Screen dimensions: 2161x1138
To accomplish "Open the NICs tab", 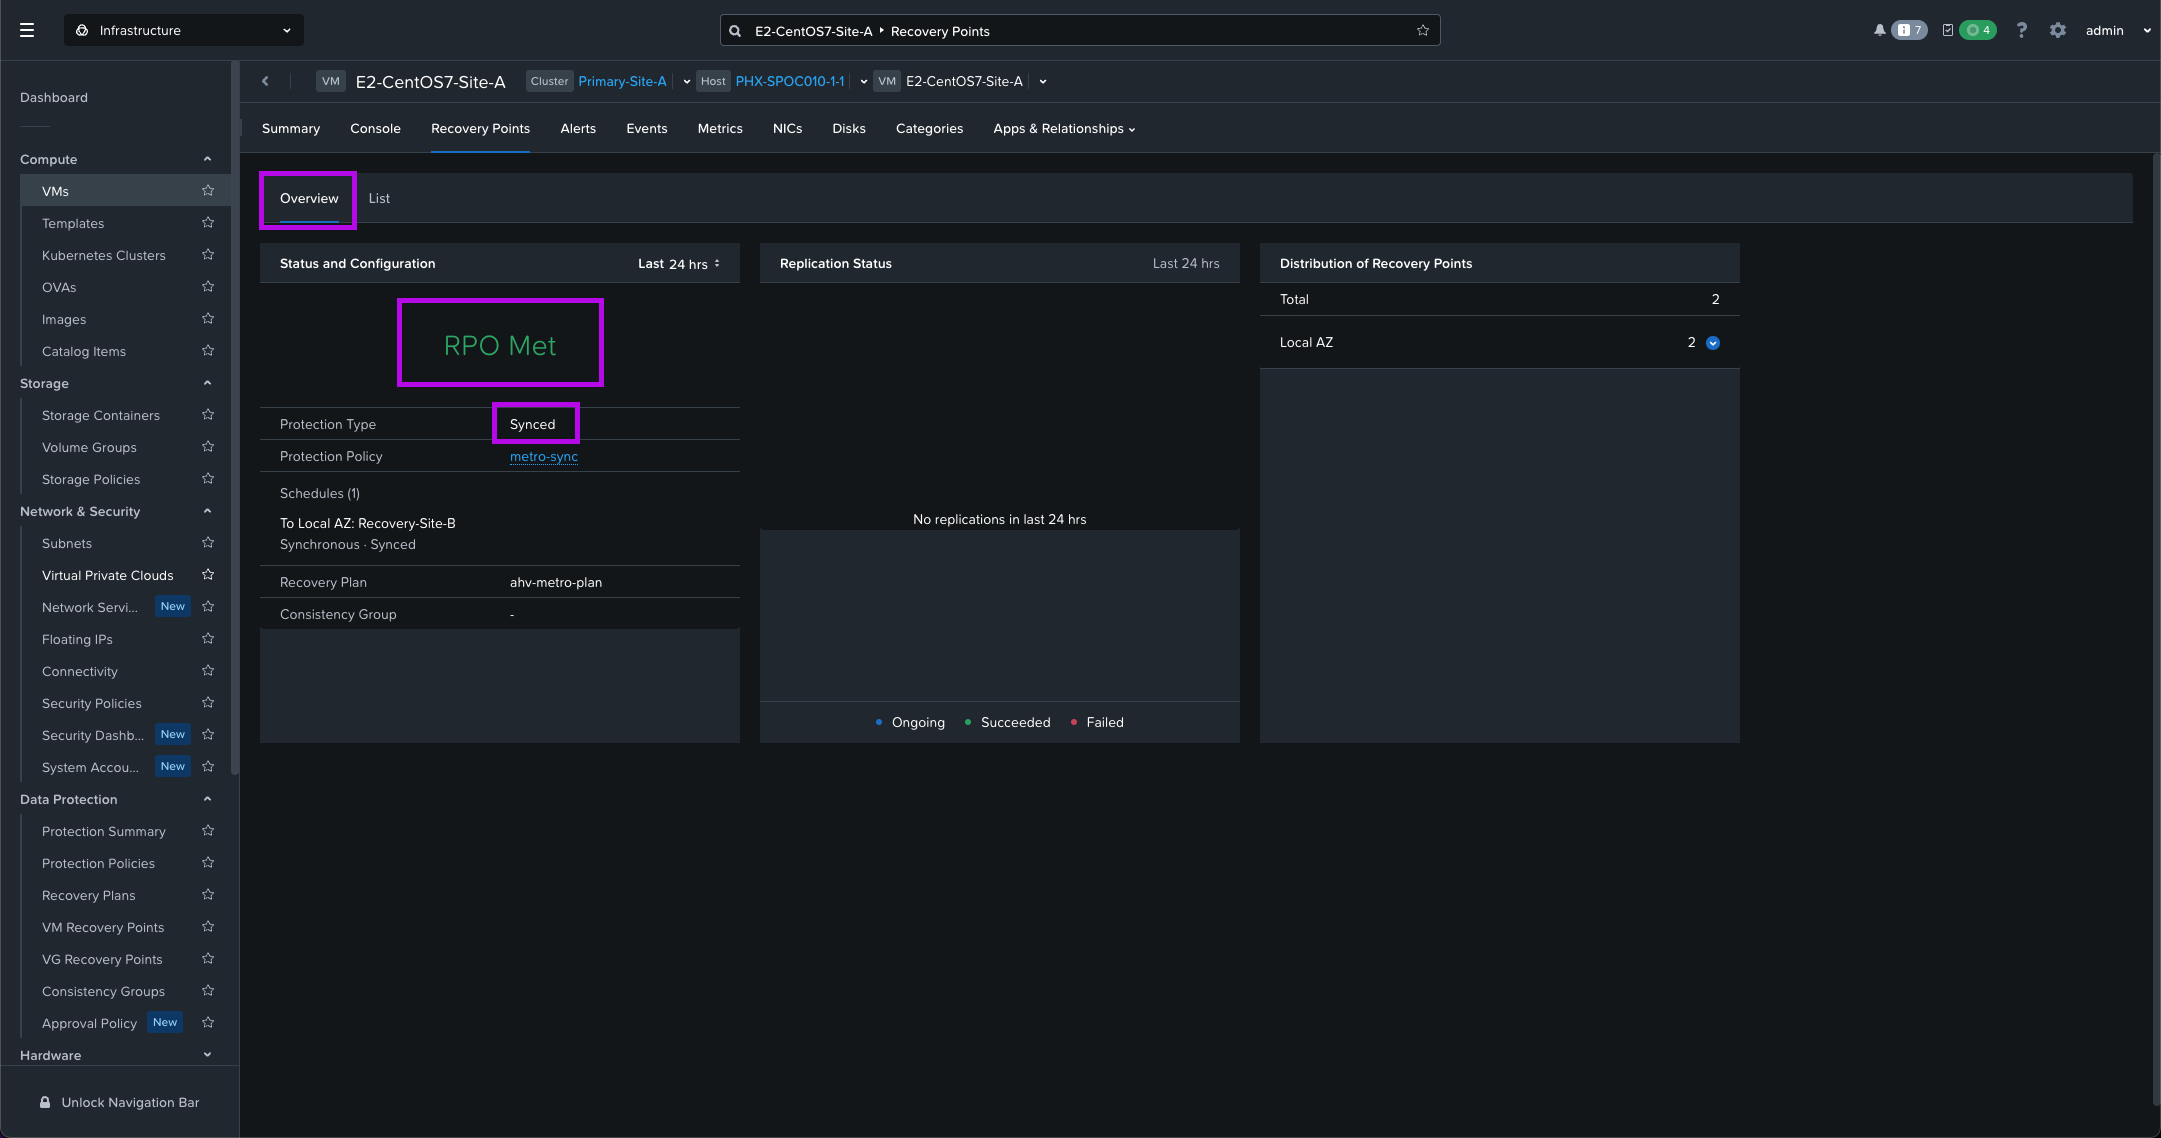I will tap(787, 129).
